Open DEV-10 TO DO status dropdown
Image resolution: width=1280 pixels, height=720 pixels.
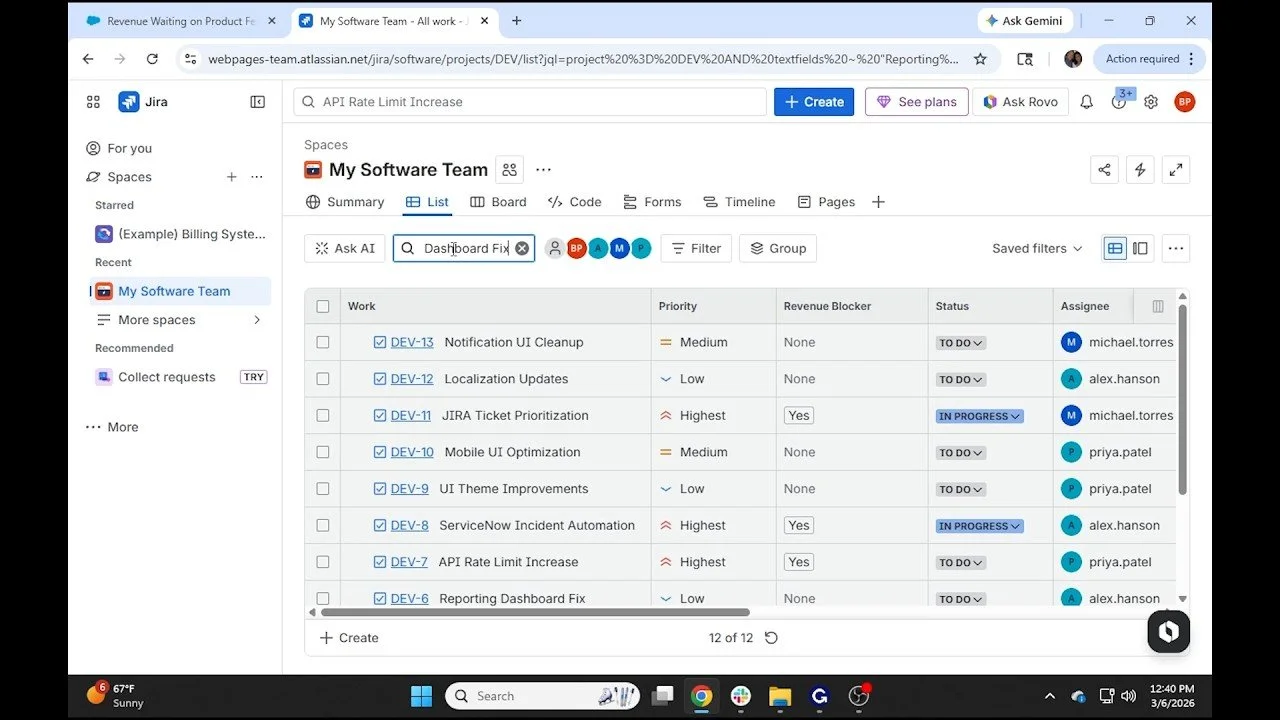[x=961, y=453]
